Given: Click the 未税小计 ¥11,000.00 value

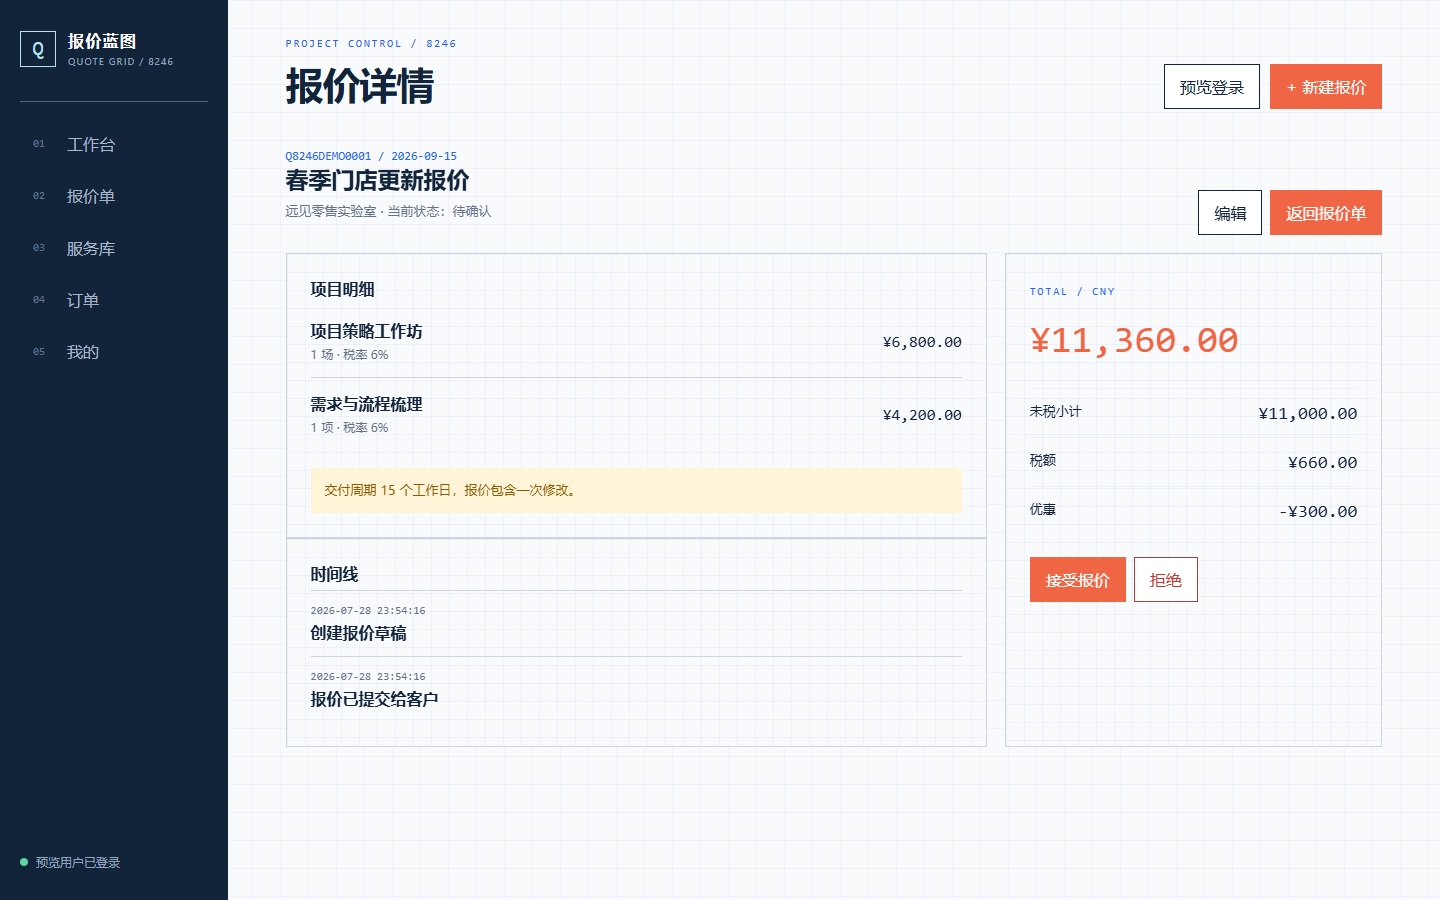Looking at the screenshot, I should tap(1308, 414).
